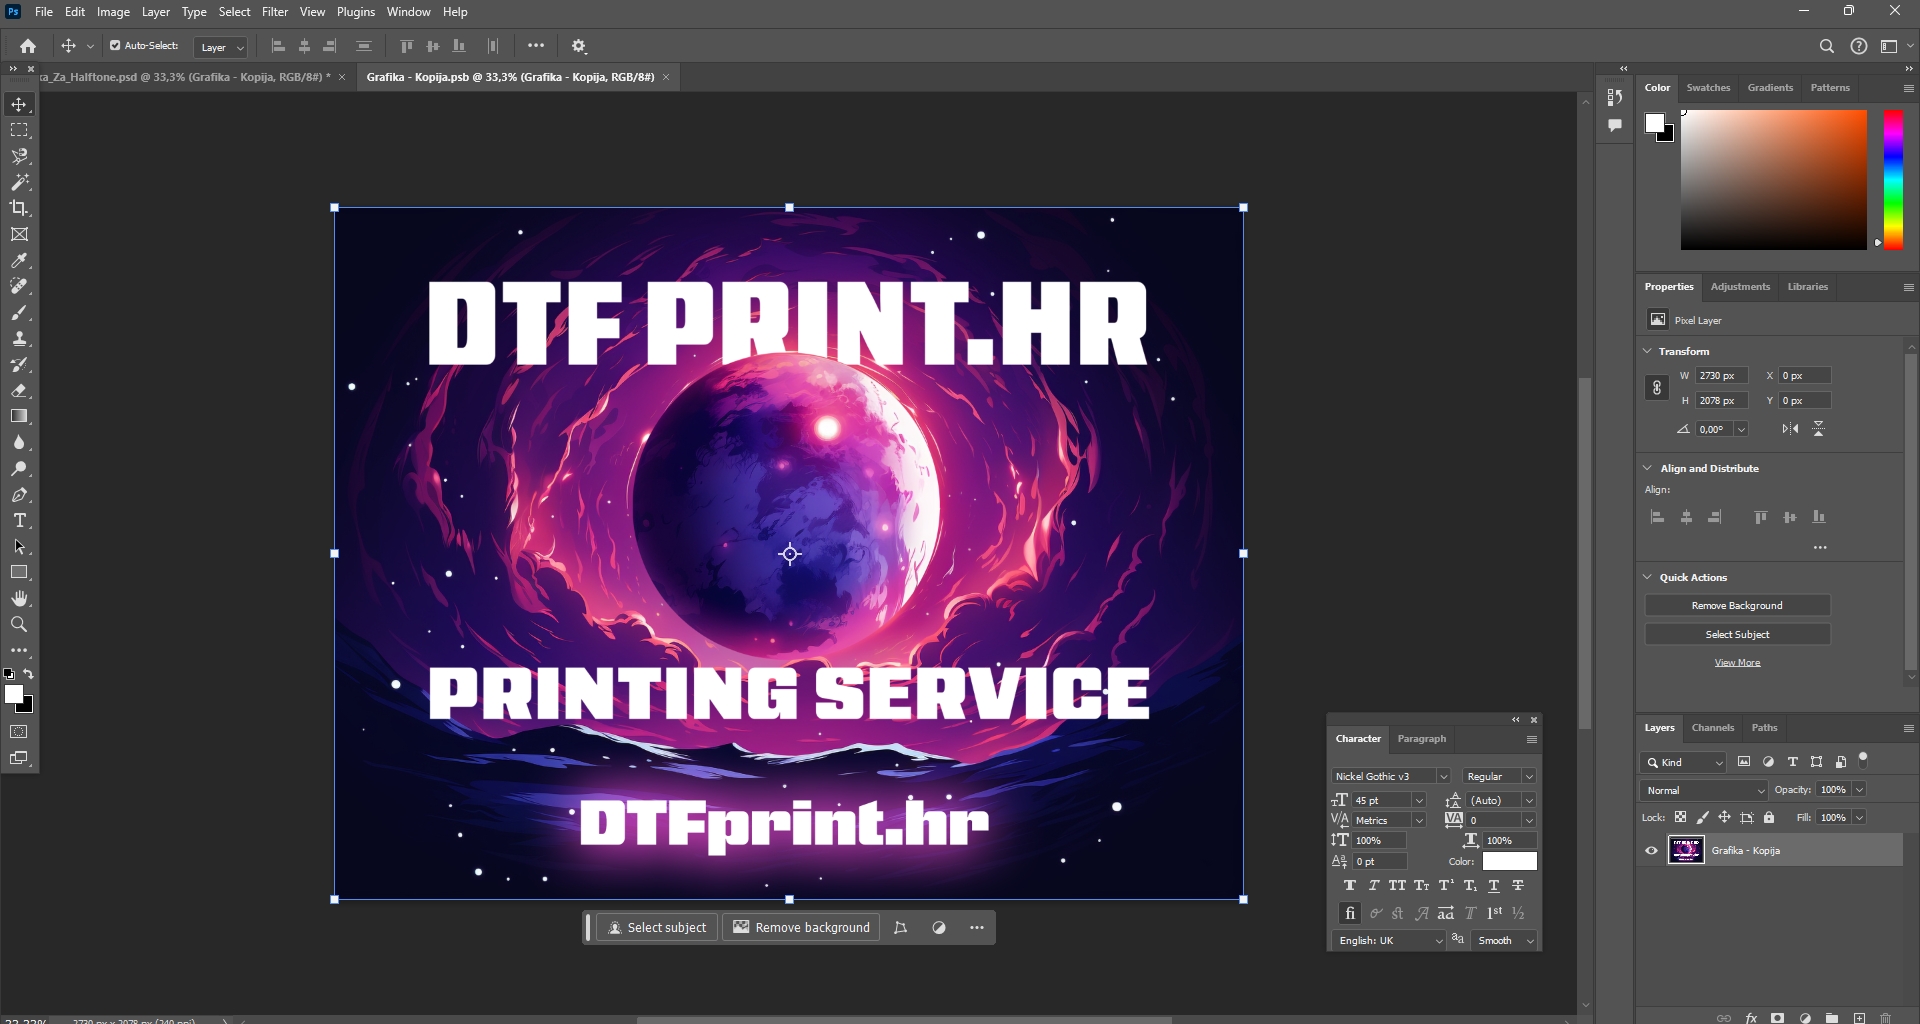Select the Rectangle shape tool

(19, 572)
